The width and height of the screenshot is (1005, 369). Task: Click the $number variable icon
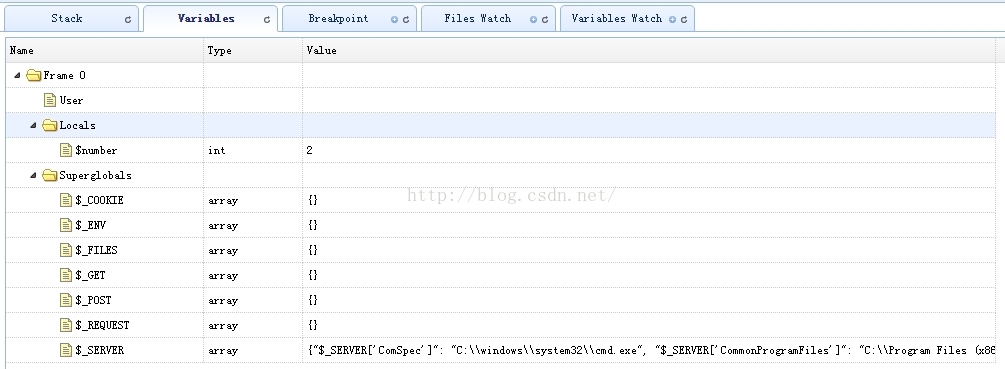(x=66, y=150)
